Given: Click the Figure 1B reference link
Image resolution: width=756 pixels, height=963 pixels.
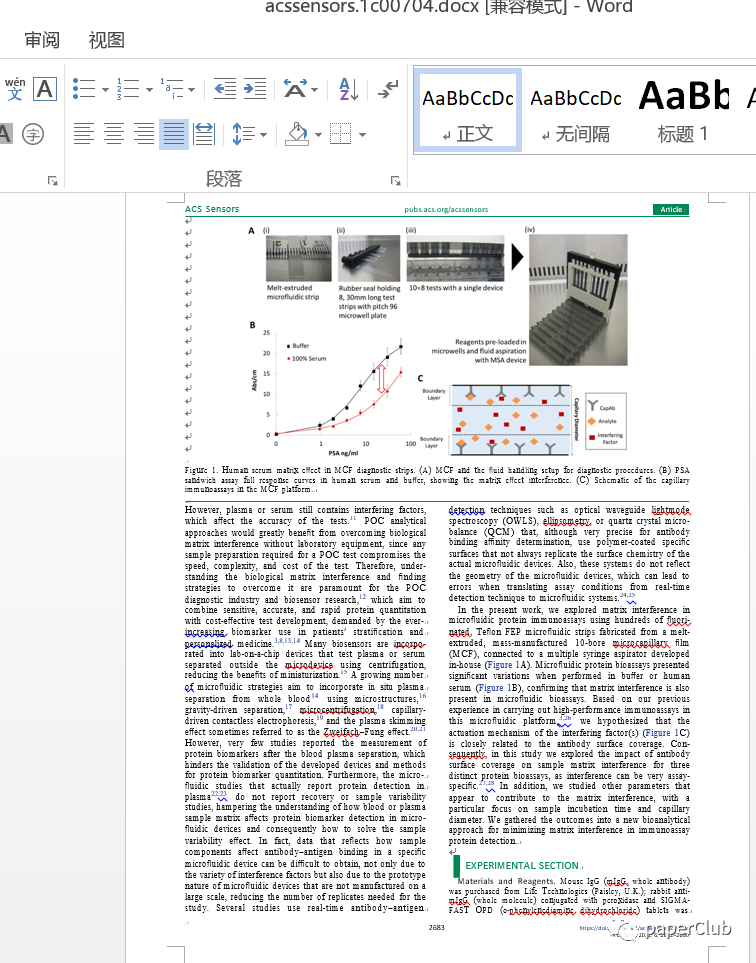Looking at the screenshot, I should [498, 688].
